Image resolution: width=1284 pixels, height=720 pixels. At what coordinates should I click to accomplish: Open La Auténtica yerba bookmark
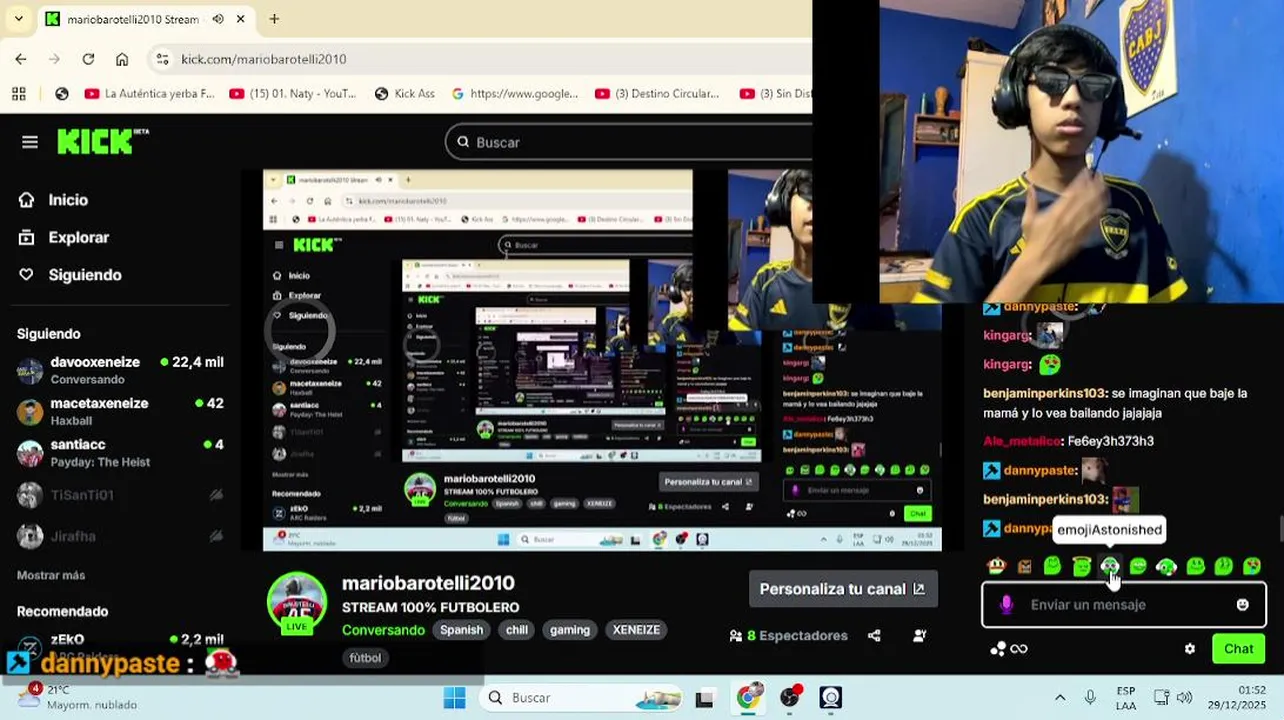click(x=150, y=94)
